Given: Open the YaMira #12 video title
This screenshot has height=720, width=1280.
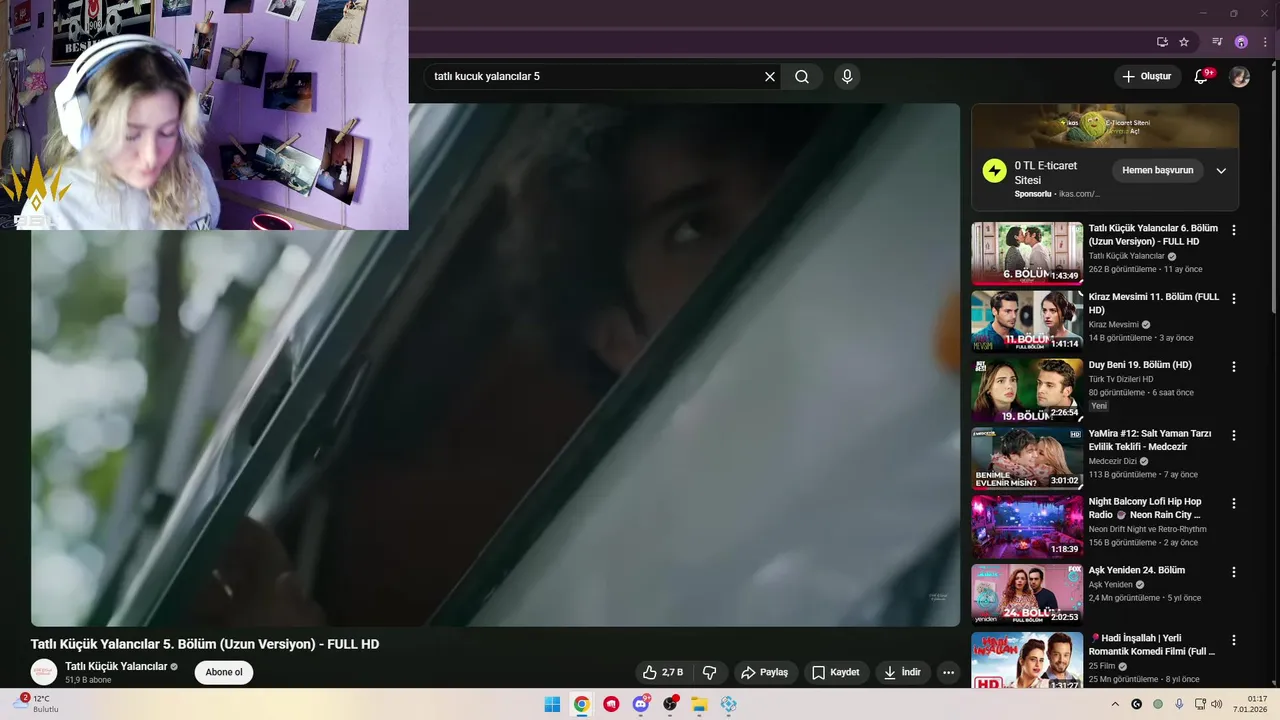Looking at the screenshot, I should tap(1150, 440).
